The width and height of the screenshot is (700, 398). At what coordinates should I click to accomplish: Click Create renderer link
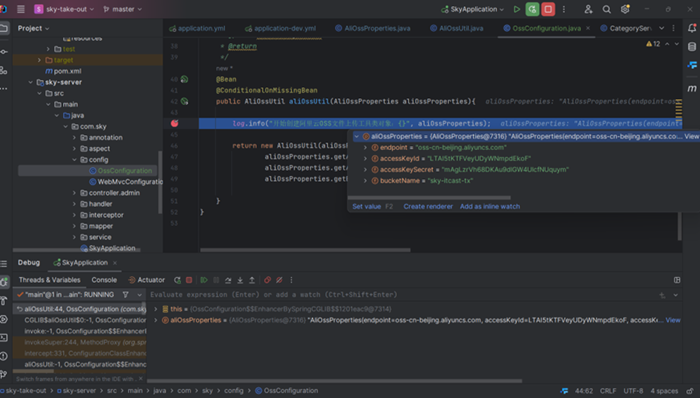click(428, 206)
